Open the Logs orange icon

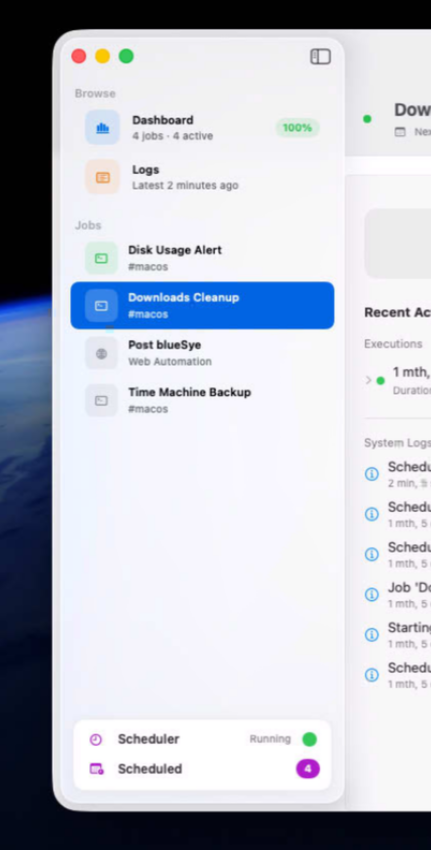(x=102, y=177)
